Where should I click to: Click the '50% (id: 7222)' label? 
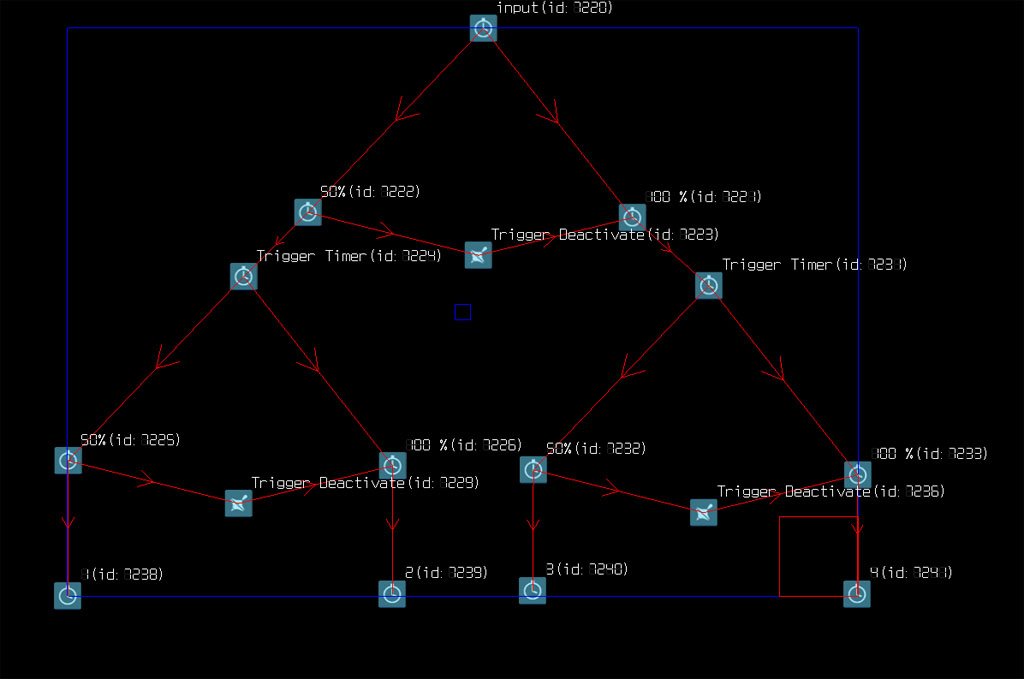click(x=370, y=191)
